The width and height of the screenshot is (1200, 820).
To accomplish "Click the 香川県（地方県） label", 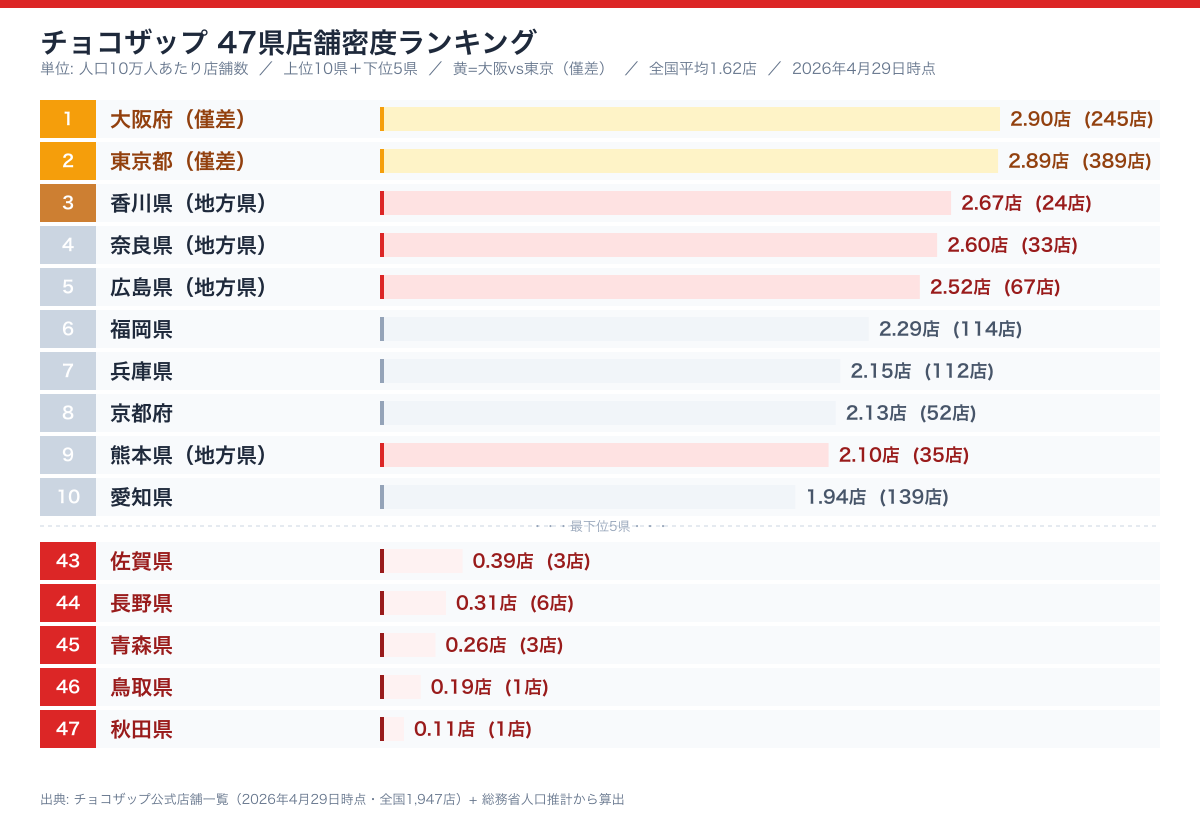I will click(188, 203).
